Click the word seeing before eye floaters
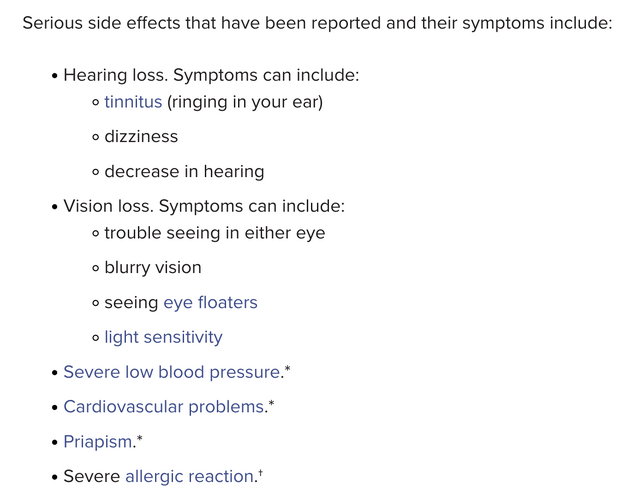The image size is (633, 500). (131, 303)
